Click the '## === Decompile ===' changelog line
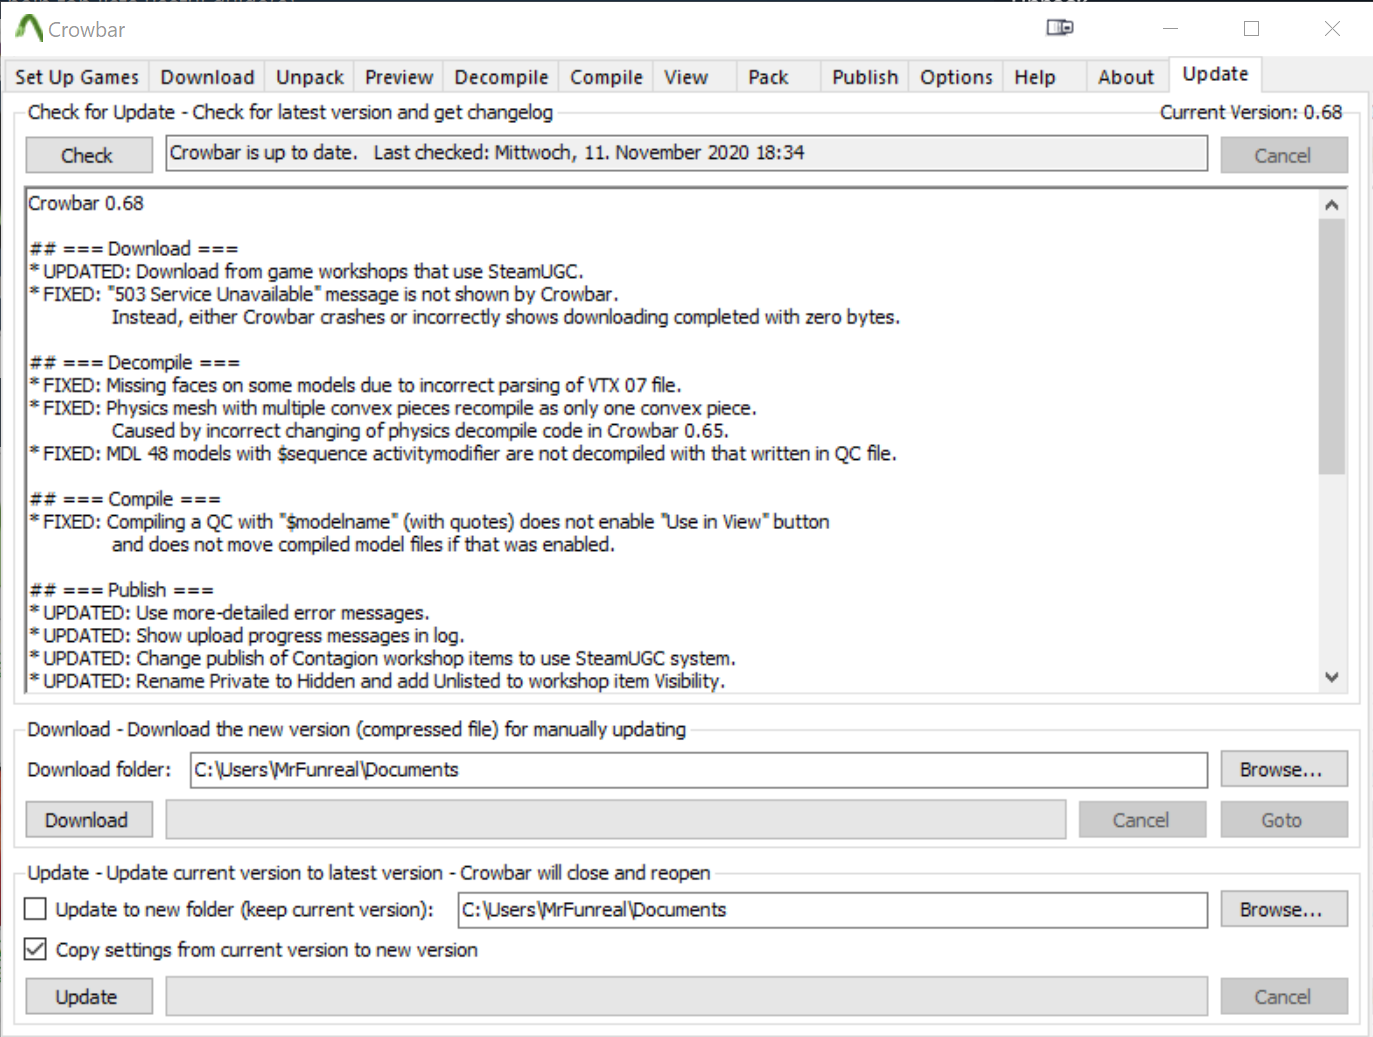This screenshot has height=1037, width=1373. click(135, 363)
